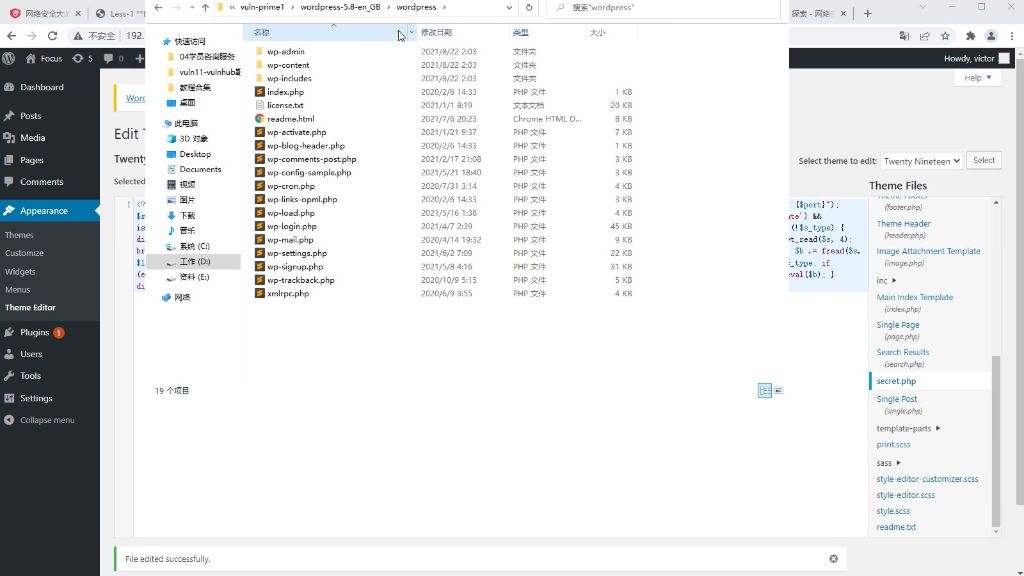
Task: Select wp-settings.php file
Action: [x=296, y=253]
